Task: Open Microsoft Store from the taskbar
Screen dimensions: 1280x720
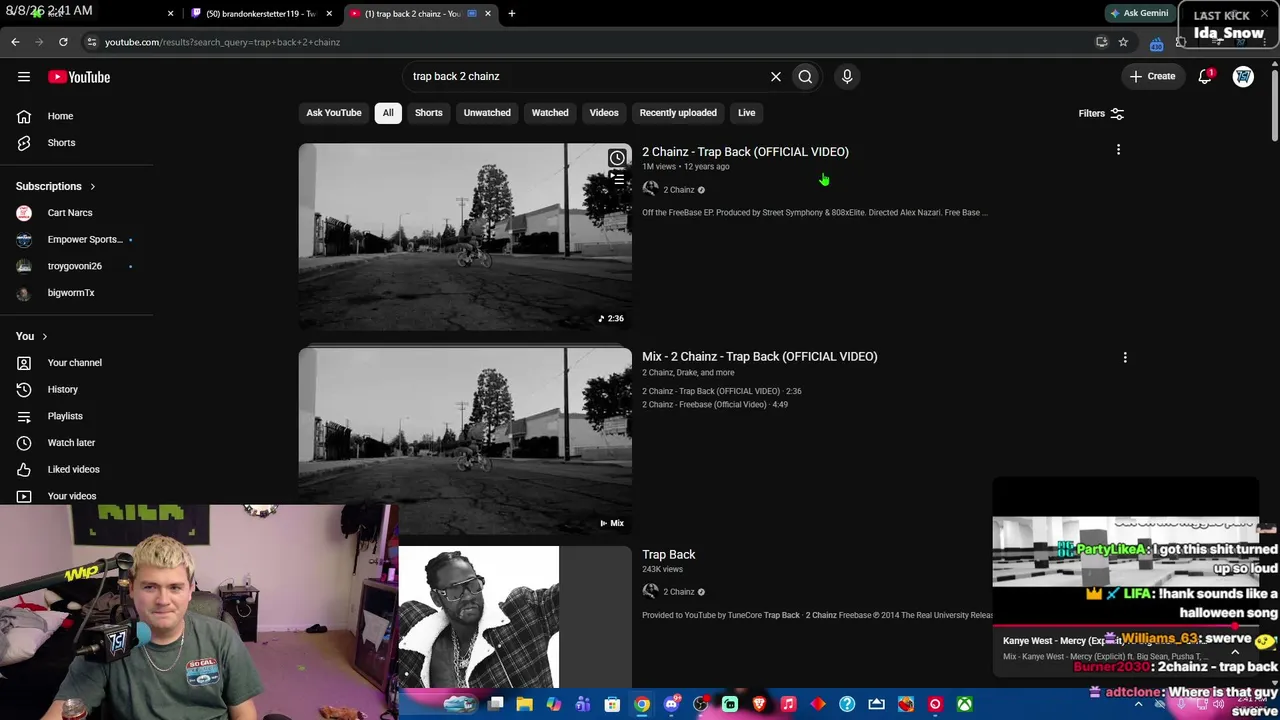Action: click(x=613, y=704)
